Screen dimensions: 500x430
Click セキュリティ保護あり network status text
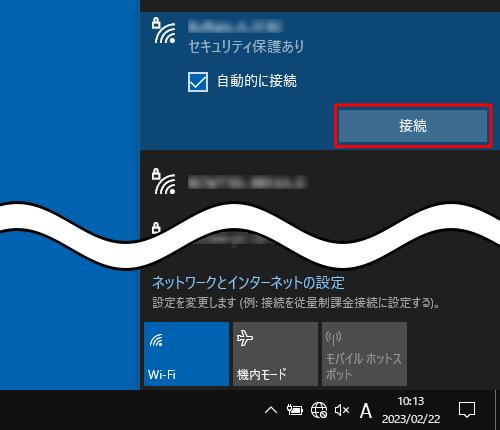pyautogui.click(x=246, y=47)
